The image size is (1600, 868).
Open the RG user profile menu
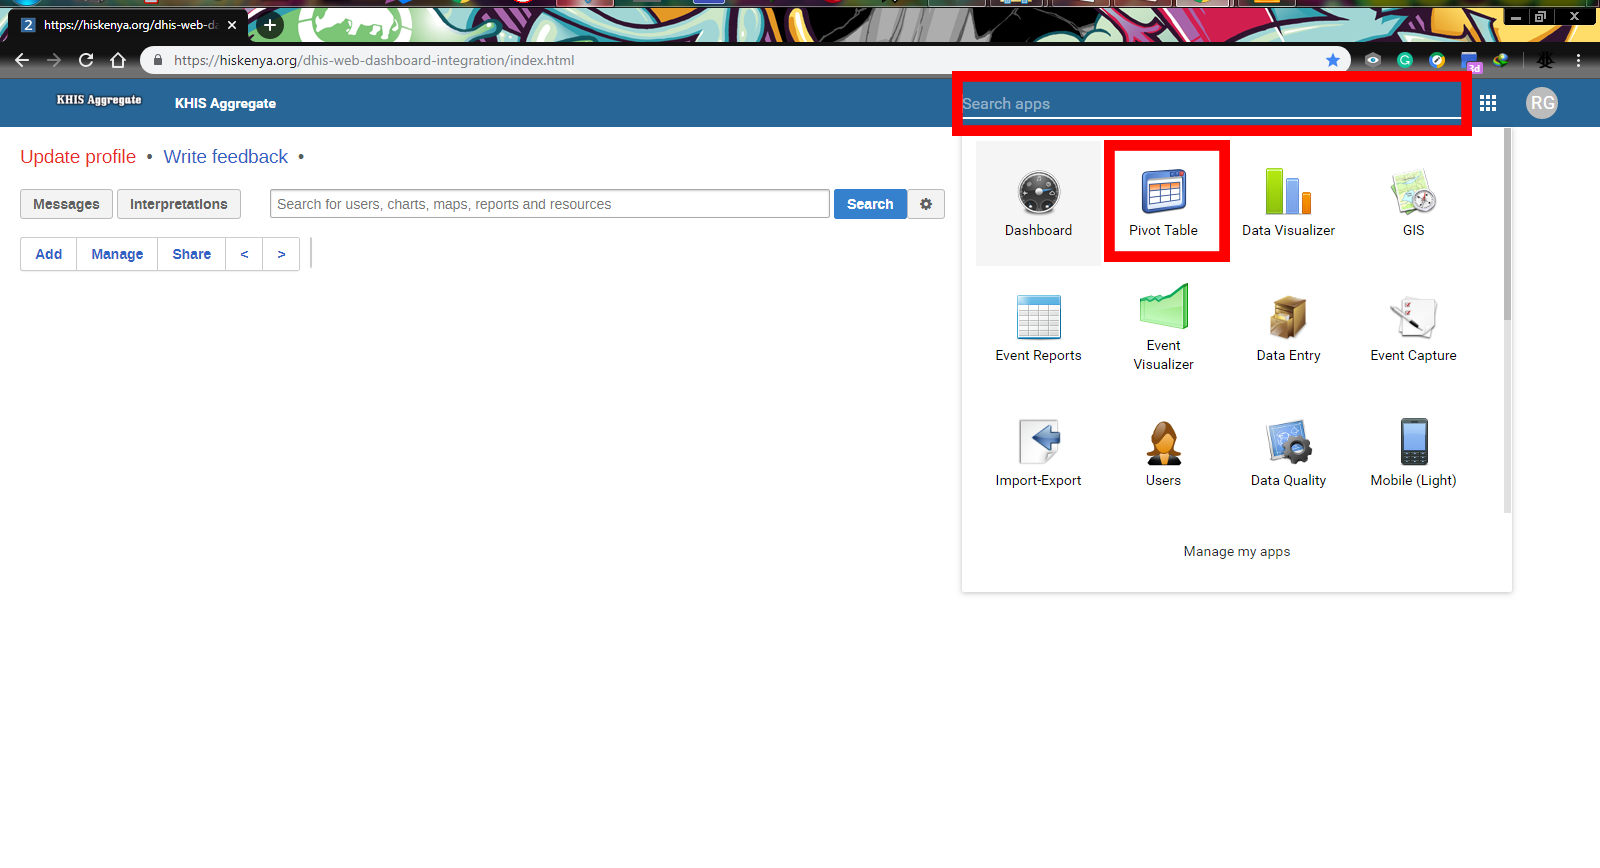coord(1542,103)
